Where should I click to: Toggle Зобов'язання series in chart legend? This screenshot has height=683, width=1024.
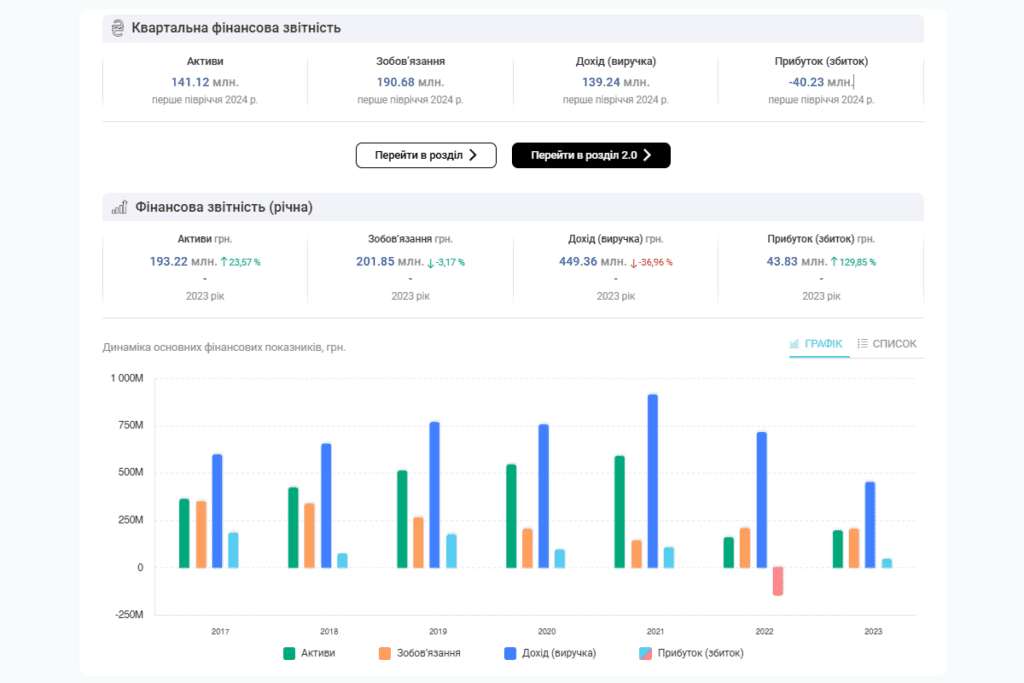click(x=420, y=653)
